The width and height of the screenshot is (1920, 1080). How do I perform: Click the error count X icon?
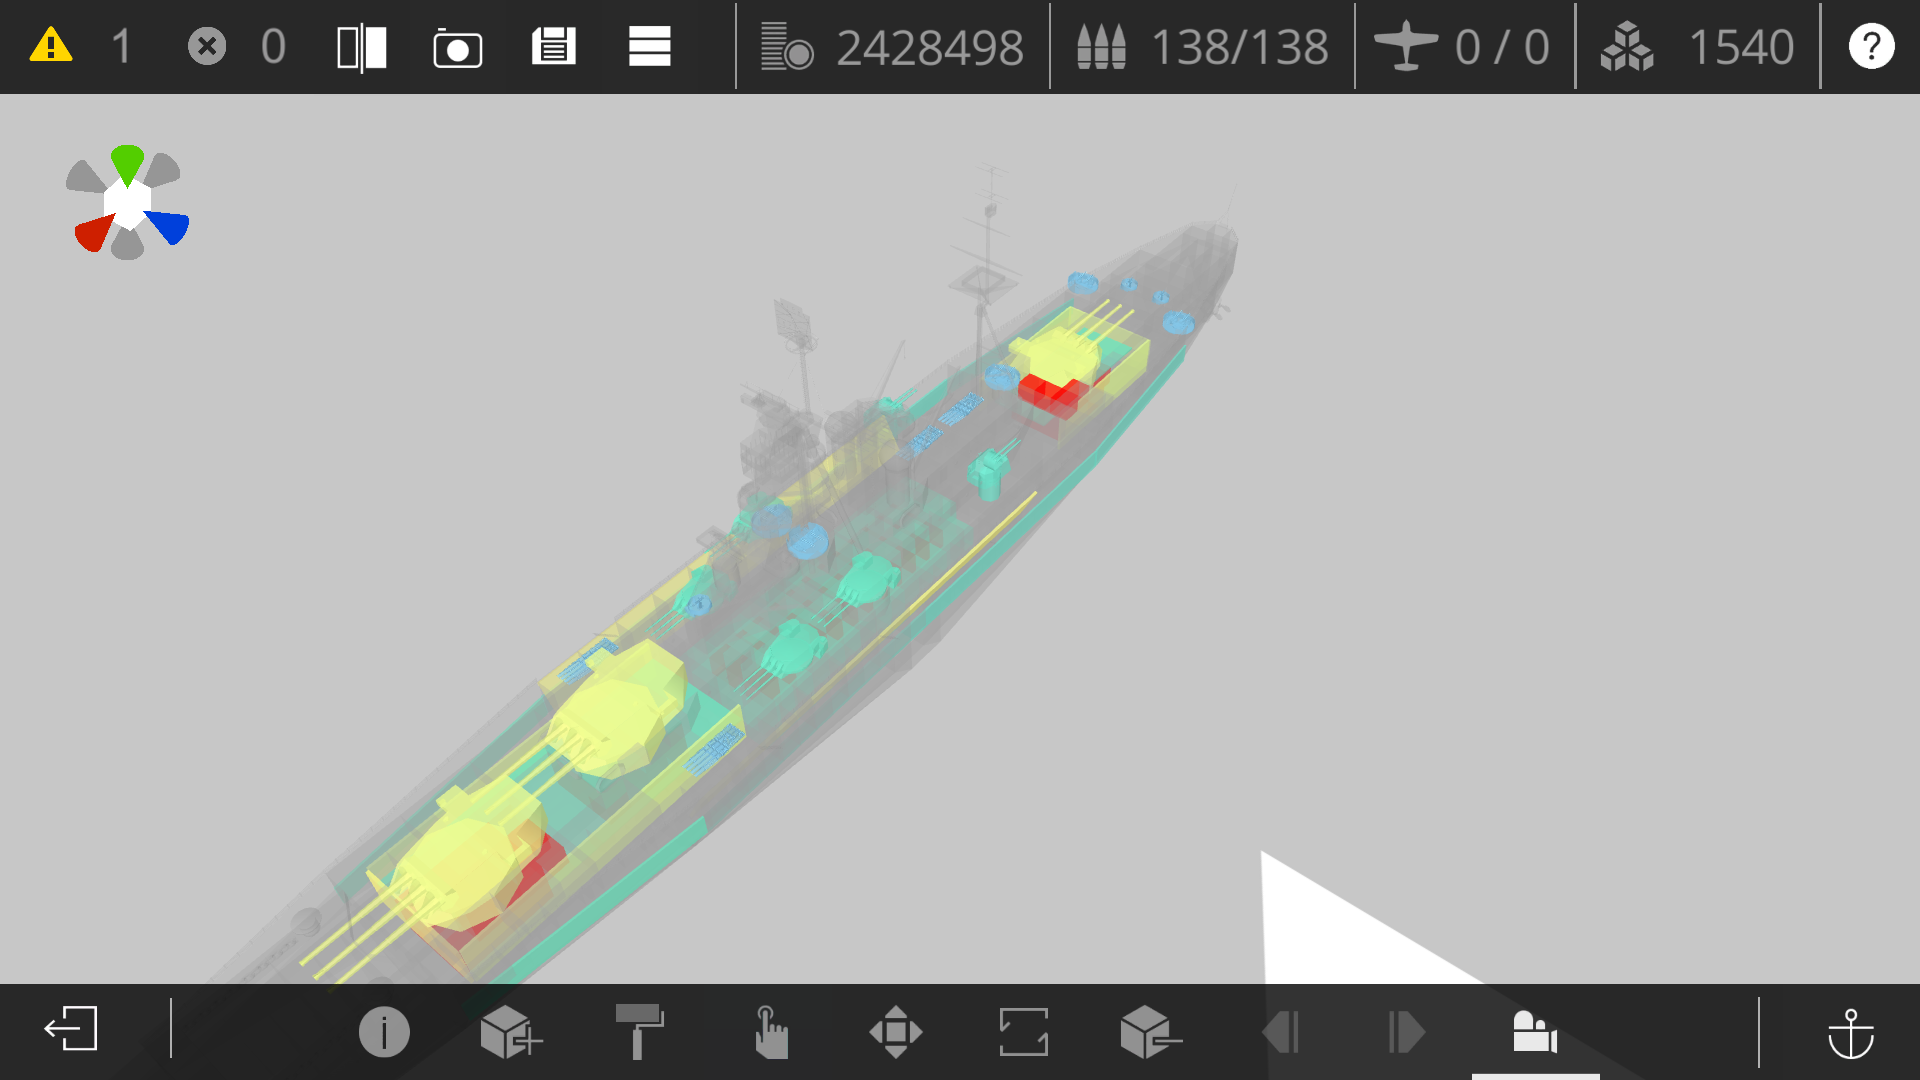[207, 46]
